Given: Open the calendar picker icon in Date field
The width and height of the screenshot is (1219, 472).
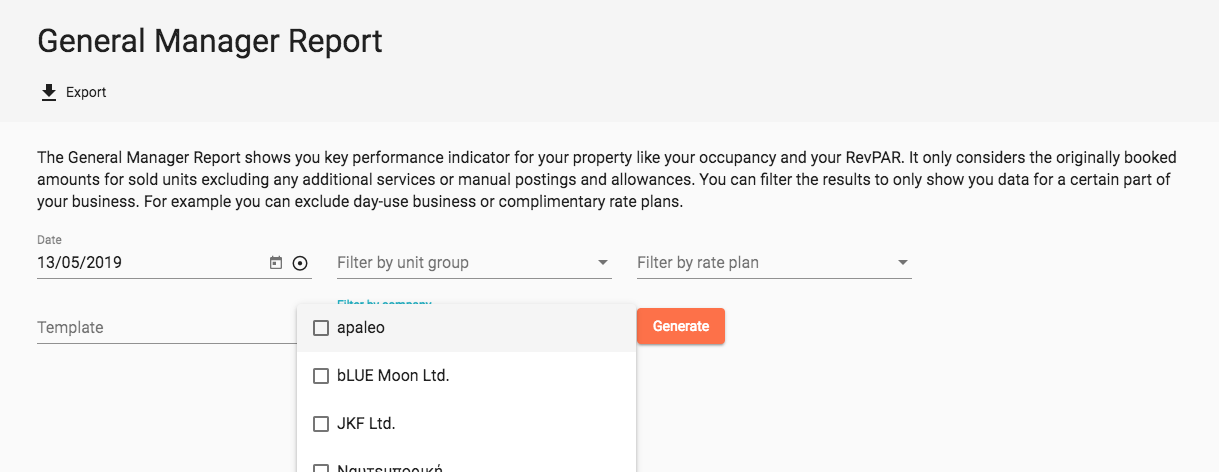Looking at the screenshot, I should point(276,263).
